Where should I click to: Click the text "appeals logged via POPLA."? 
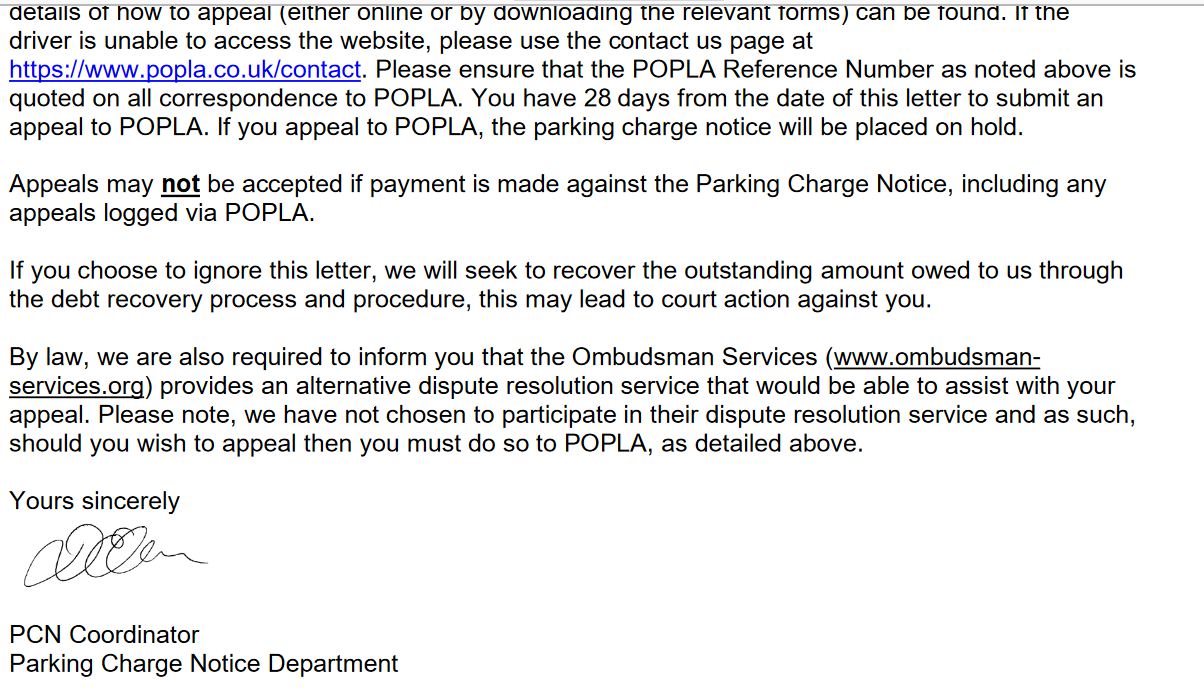point(162,212)
